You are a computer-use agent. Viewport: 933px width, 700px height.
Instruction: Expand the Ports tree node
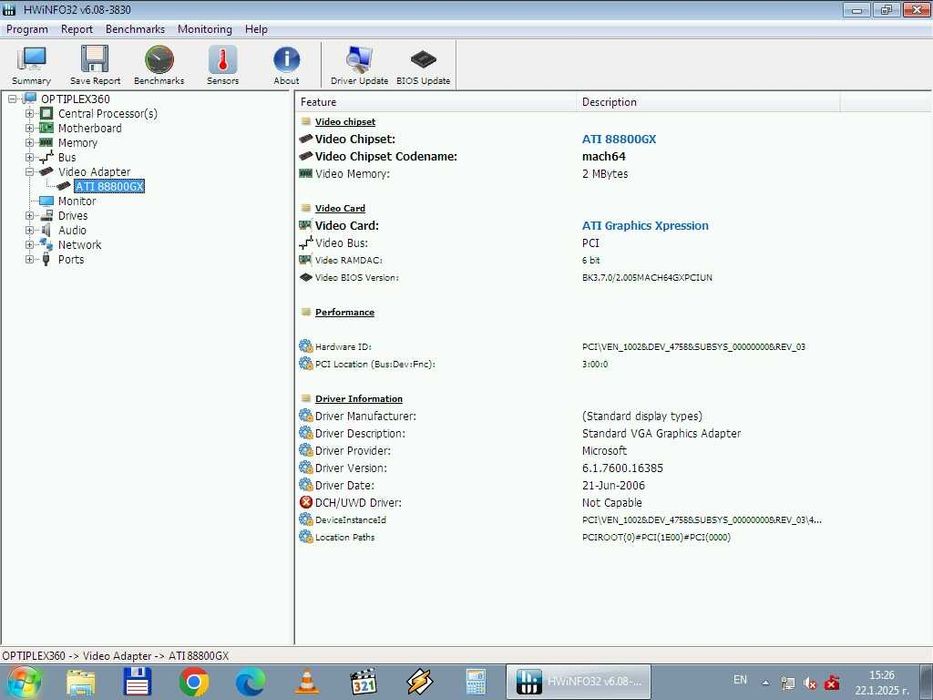29,259
